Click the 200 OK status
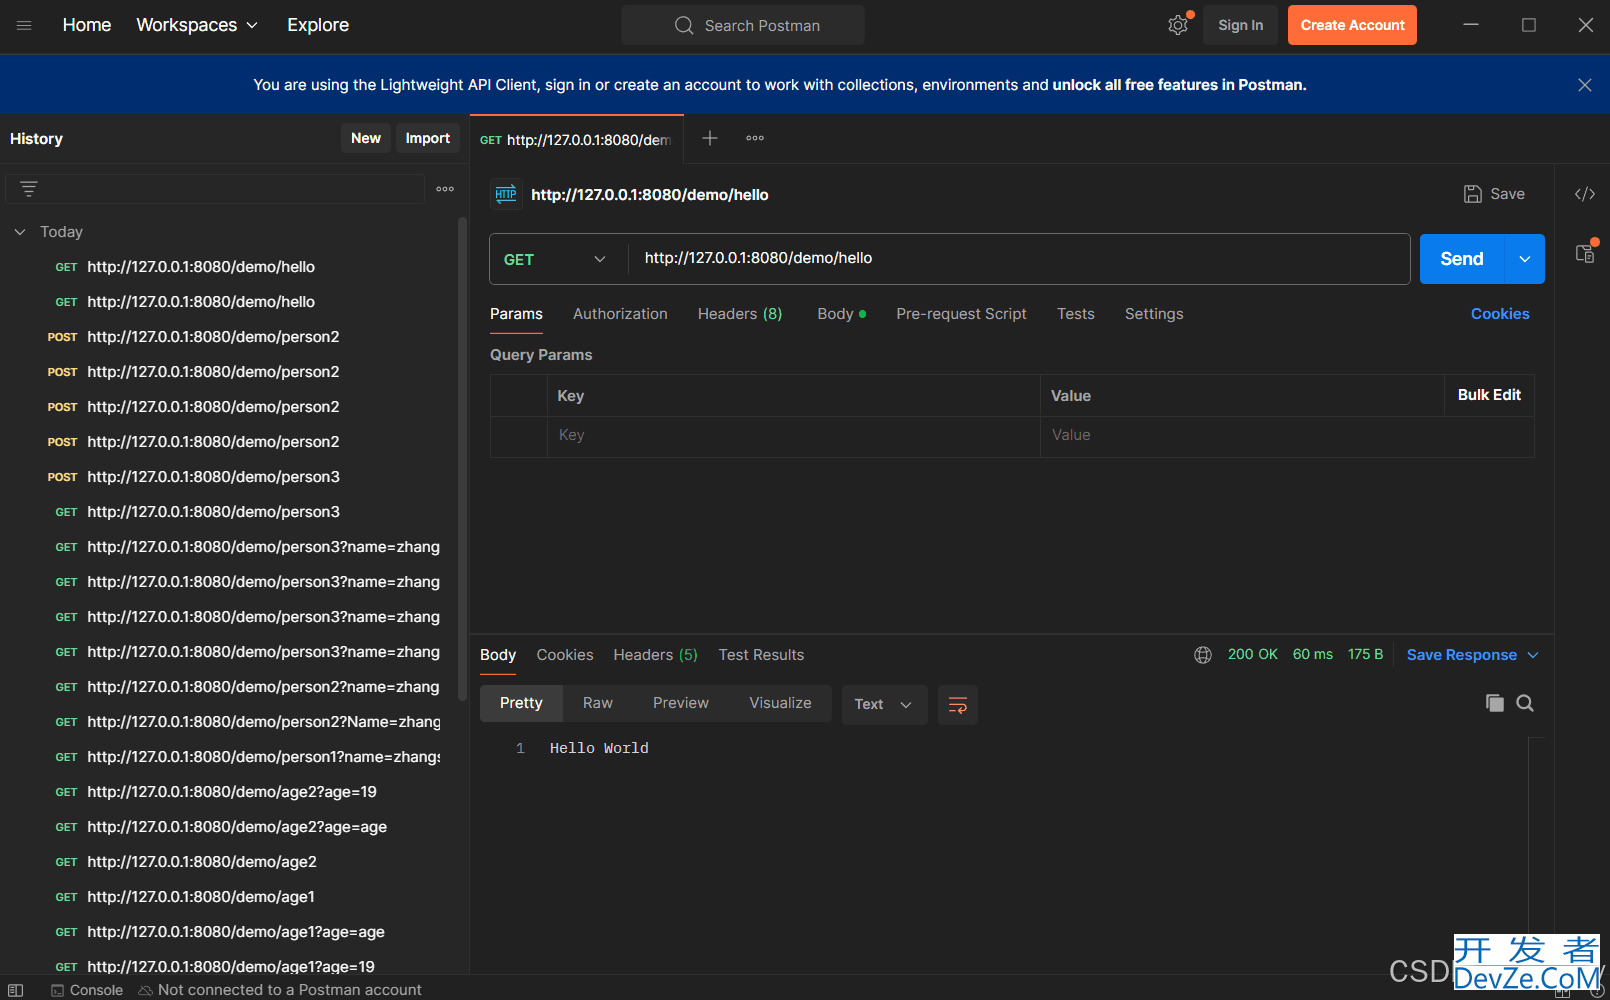Image resolution: width=1610 pixels, height=1000 pixels. pyautogui.click(x=1253, y=654)
